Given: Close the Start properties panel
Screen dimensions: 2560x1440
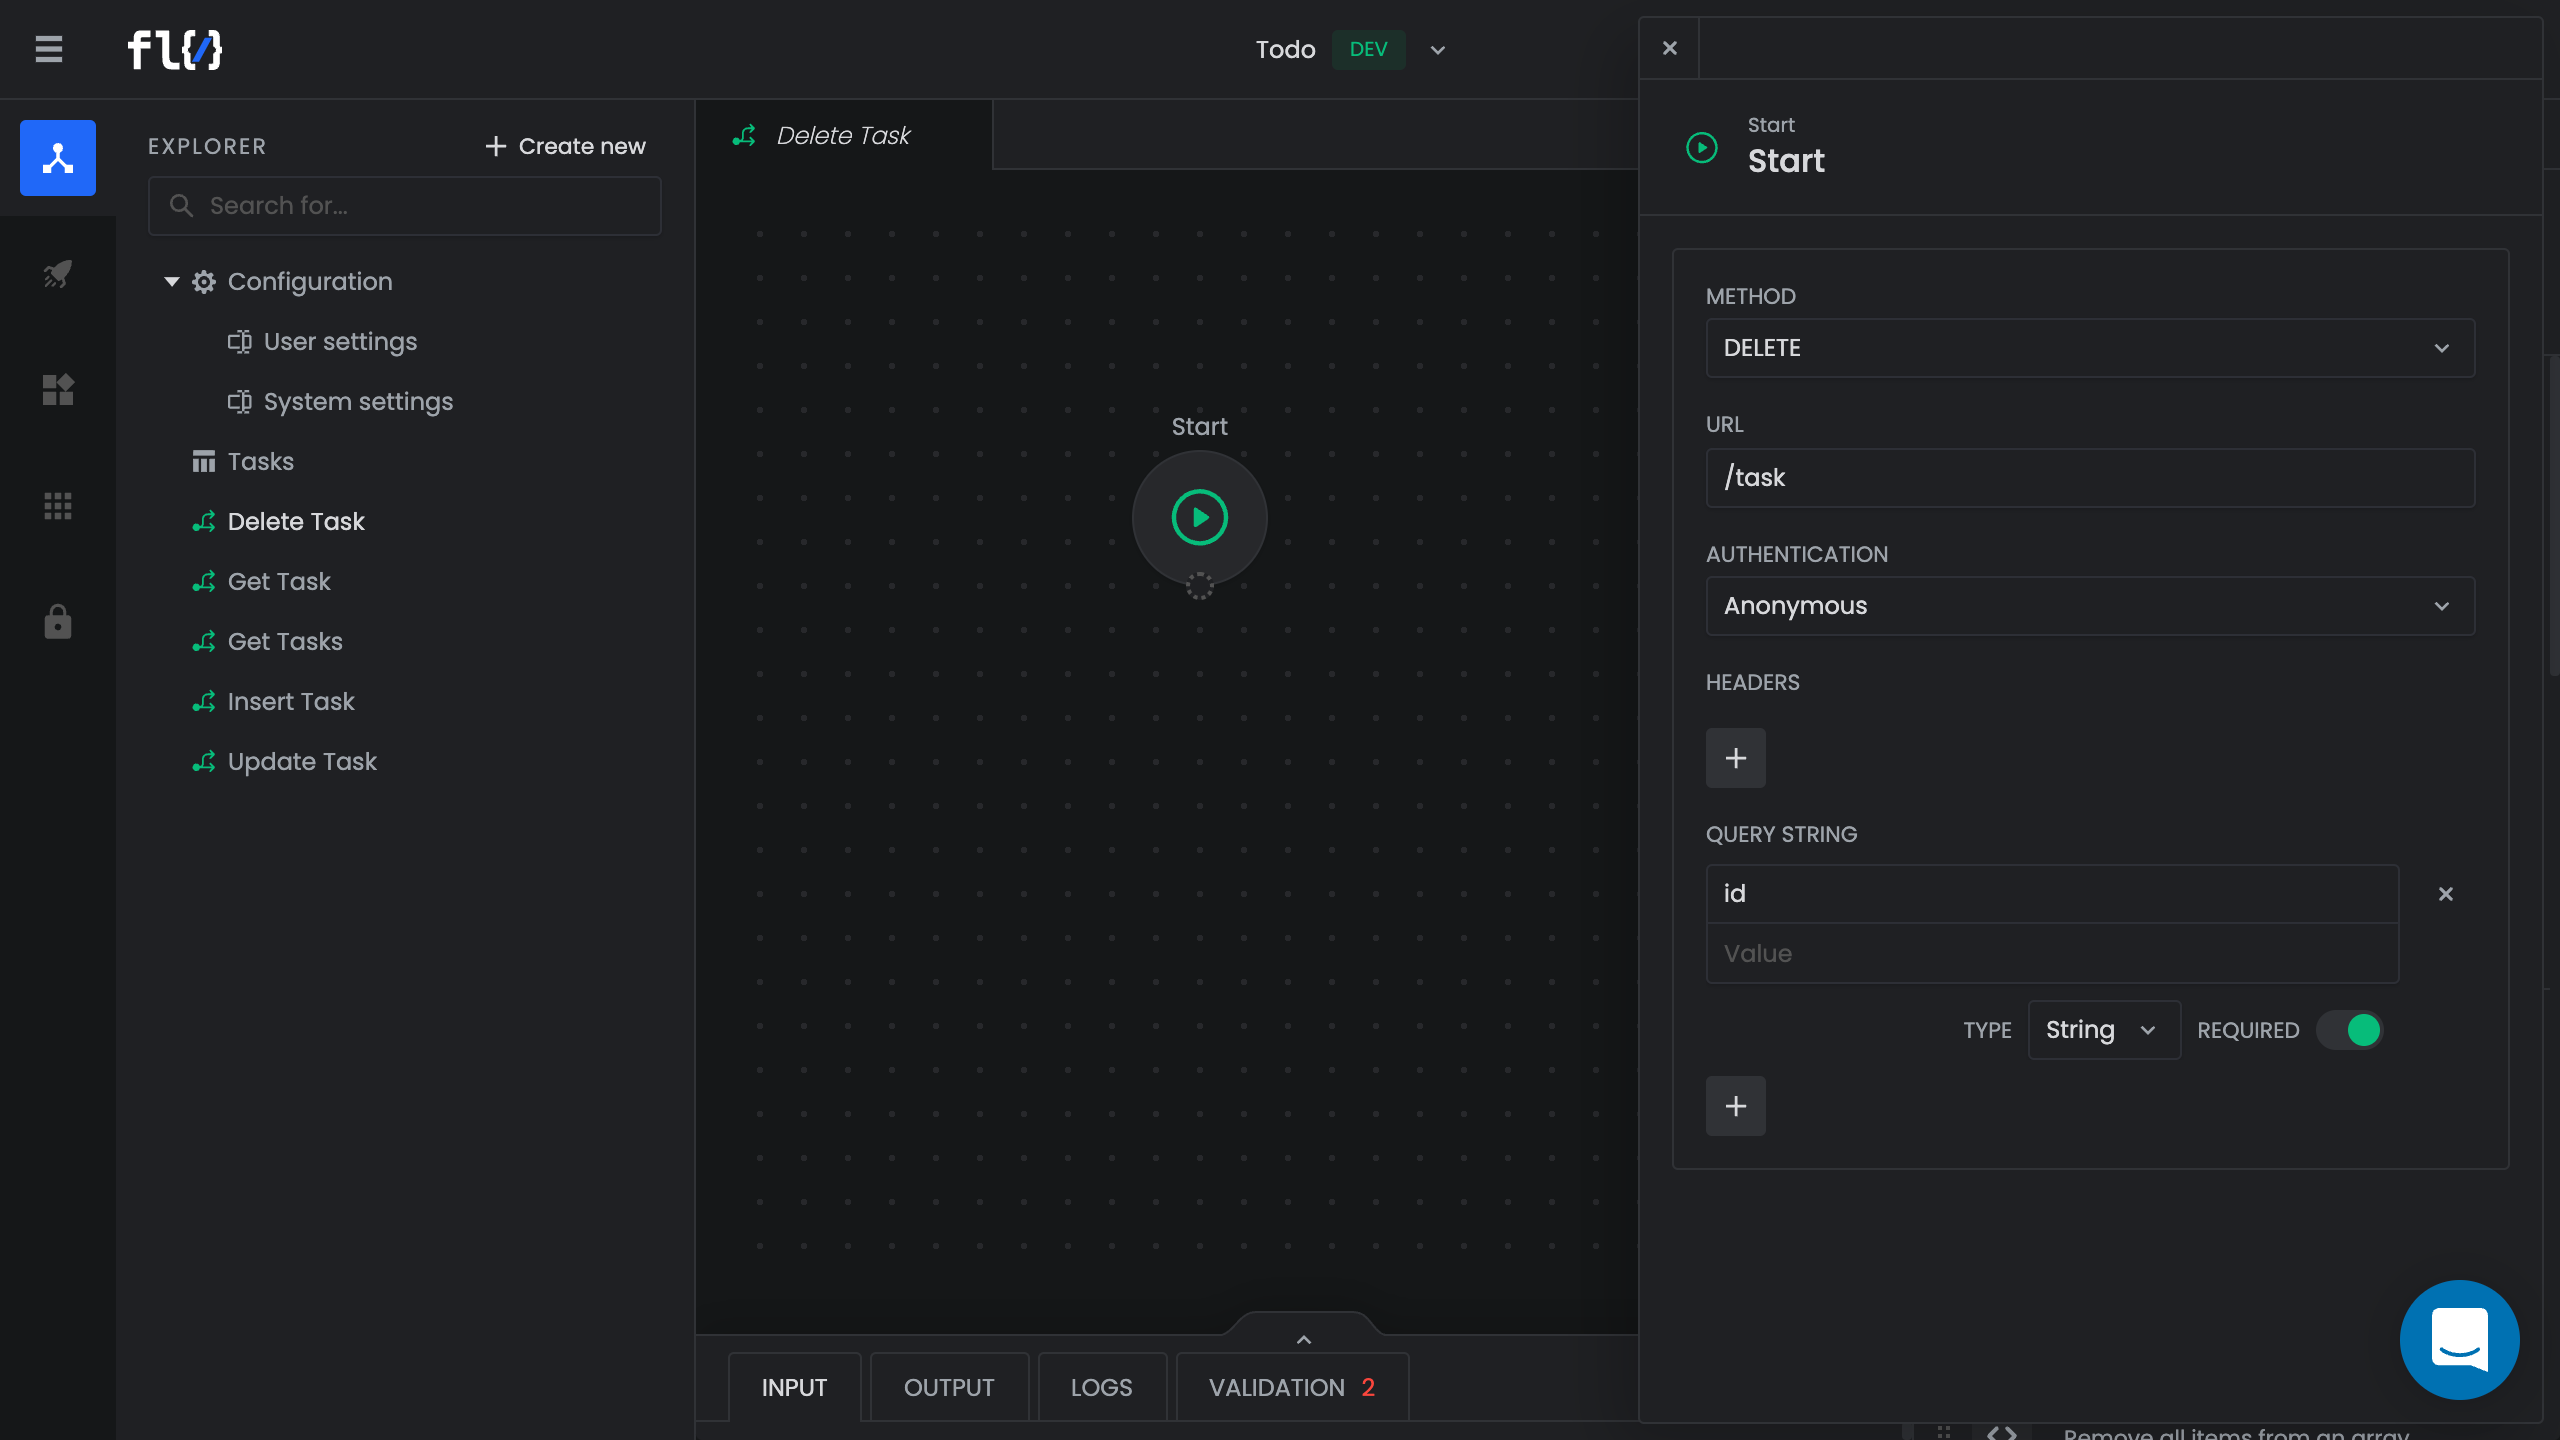Looking at the screenshot, I should (1669, 48).
